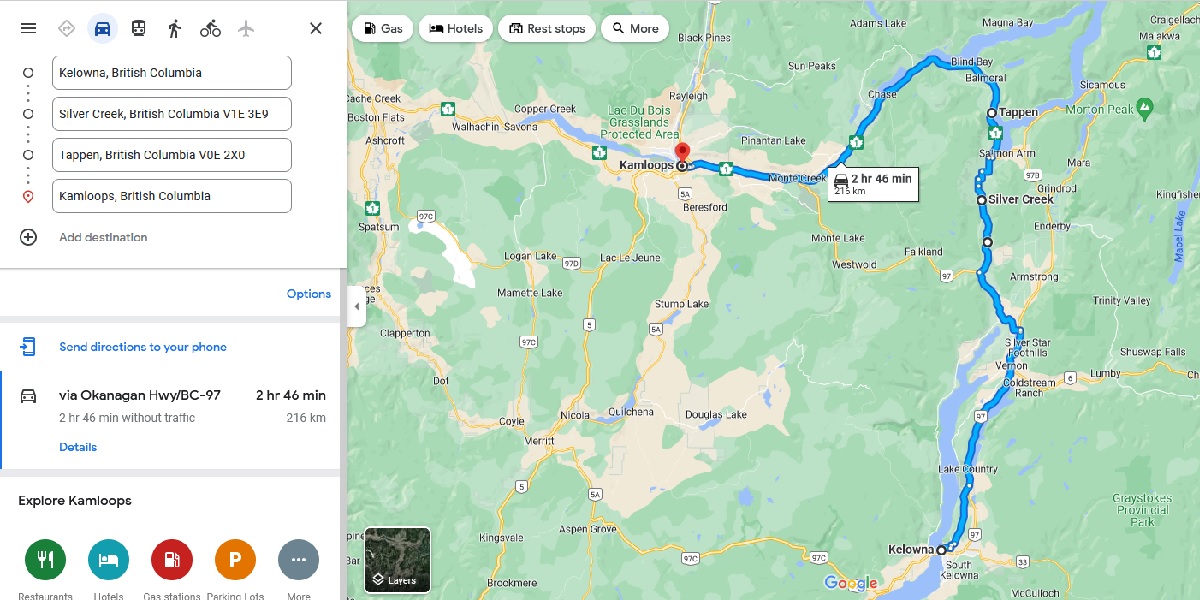1200x600 pixels.
Task: Open More explore categories
Action: click(x=298, y=560)
